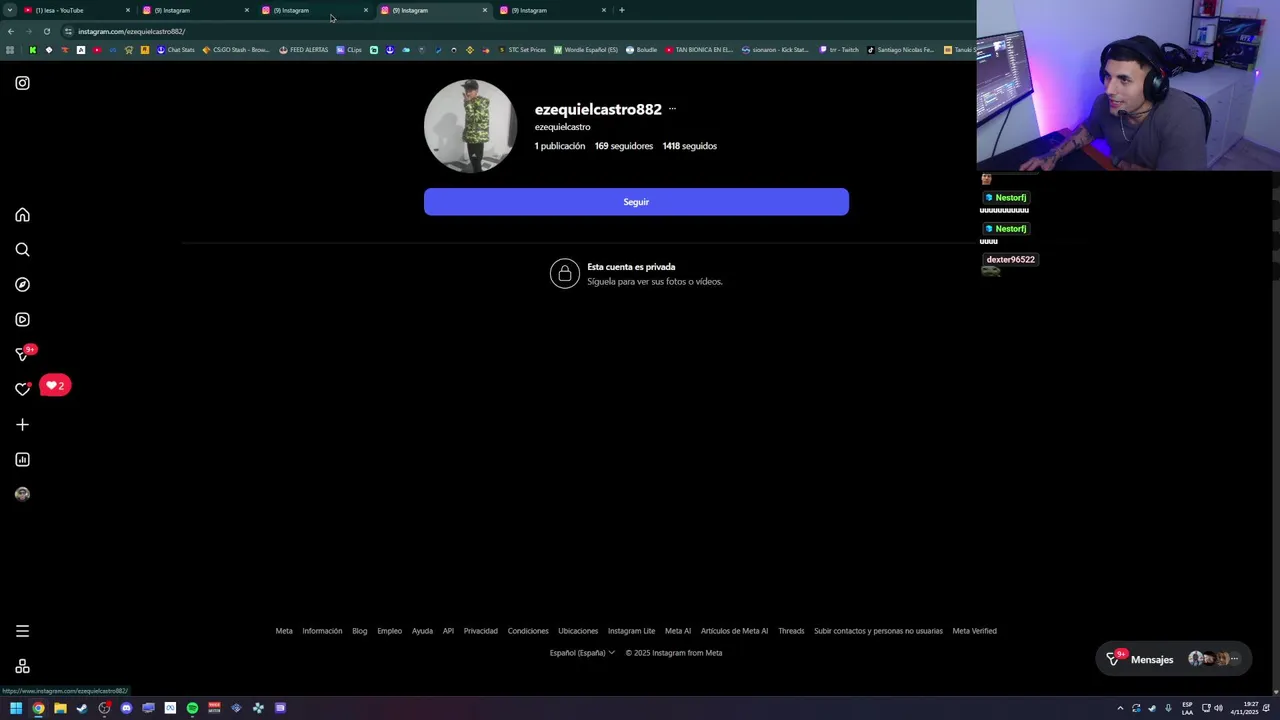Open Explore compass icon in the sidebar
This screenshot has width=1280, height=720.
[x=22, y=285]
